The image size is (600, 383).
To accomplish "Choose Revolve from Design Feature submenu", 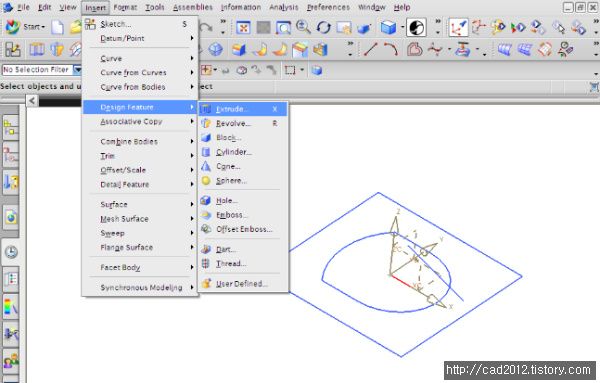I will (243, 123).
